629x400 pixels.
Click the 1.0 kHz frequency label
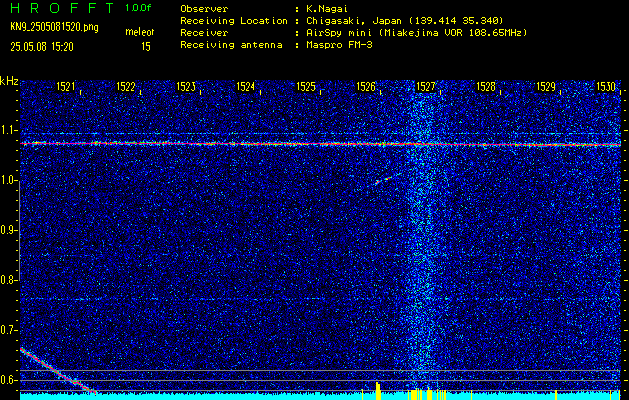pos(8,180)
